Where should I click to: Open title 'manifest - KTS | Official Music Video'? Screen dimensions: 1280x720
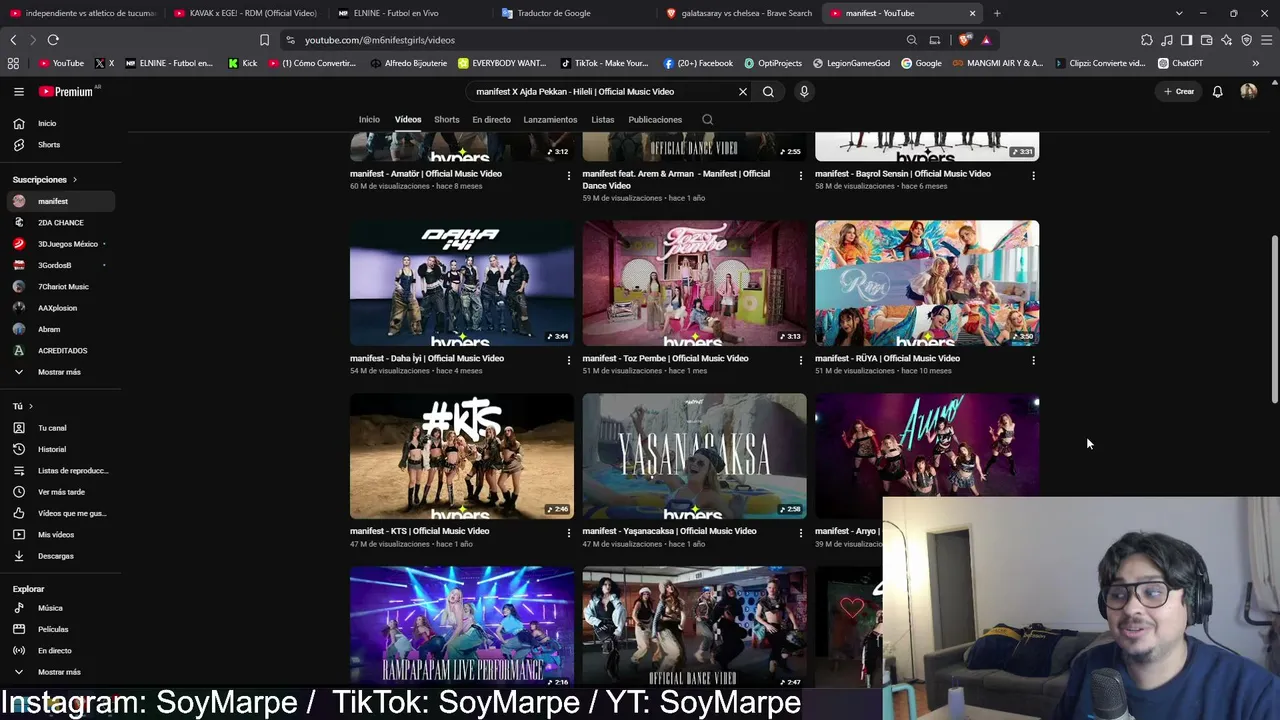[x=419, y=531]
